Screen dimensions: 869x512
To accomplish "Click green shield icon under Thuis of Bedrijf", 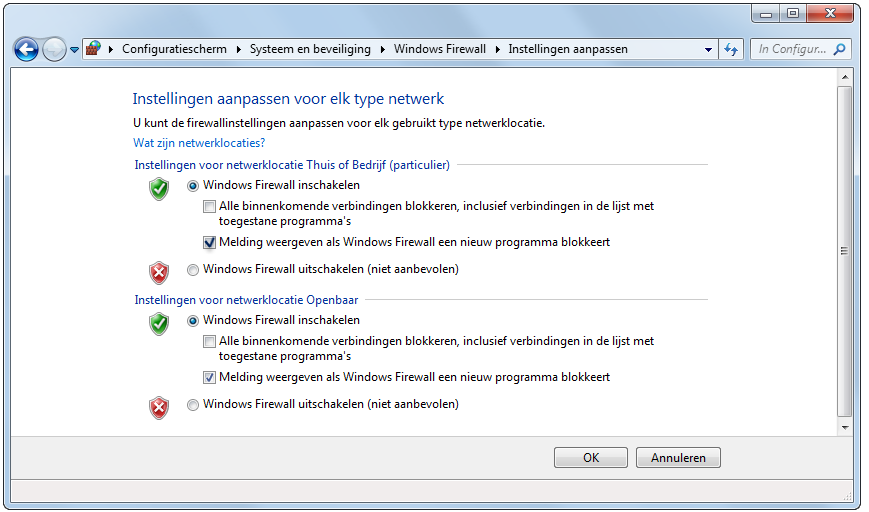I will pyautogui.click(x=159, y=188).
